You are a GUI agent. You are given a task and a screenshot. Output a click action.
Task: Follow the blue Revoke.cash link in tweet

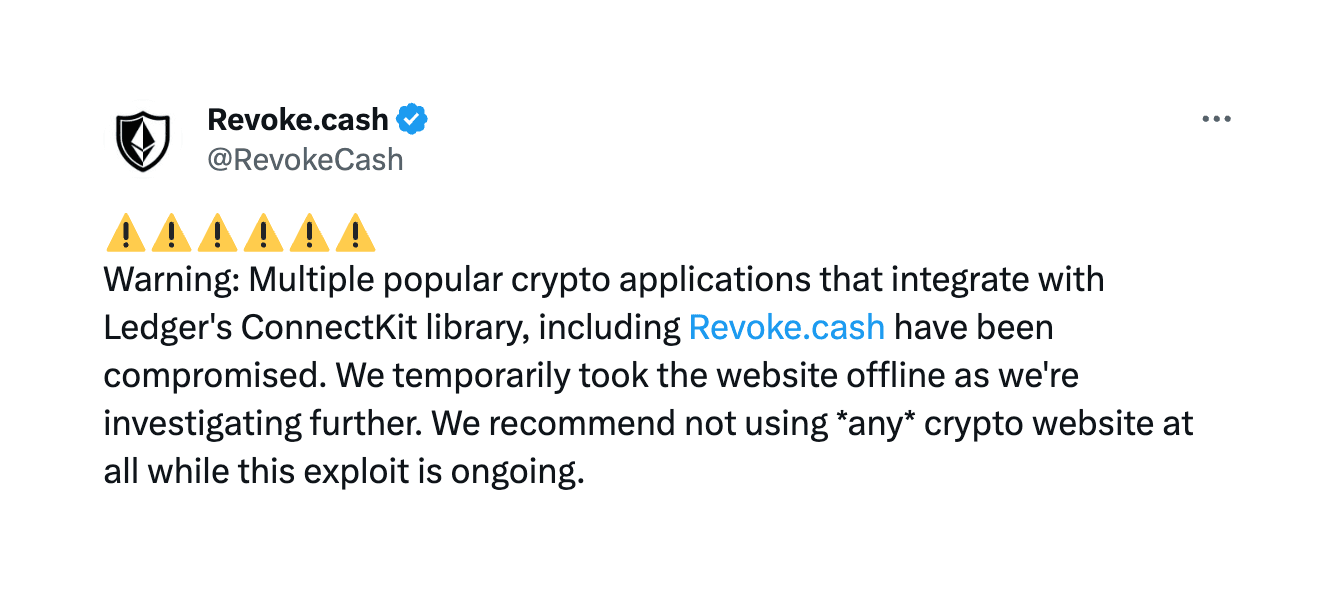click(x=787, y=327)
